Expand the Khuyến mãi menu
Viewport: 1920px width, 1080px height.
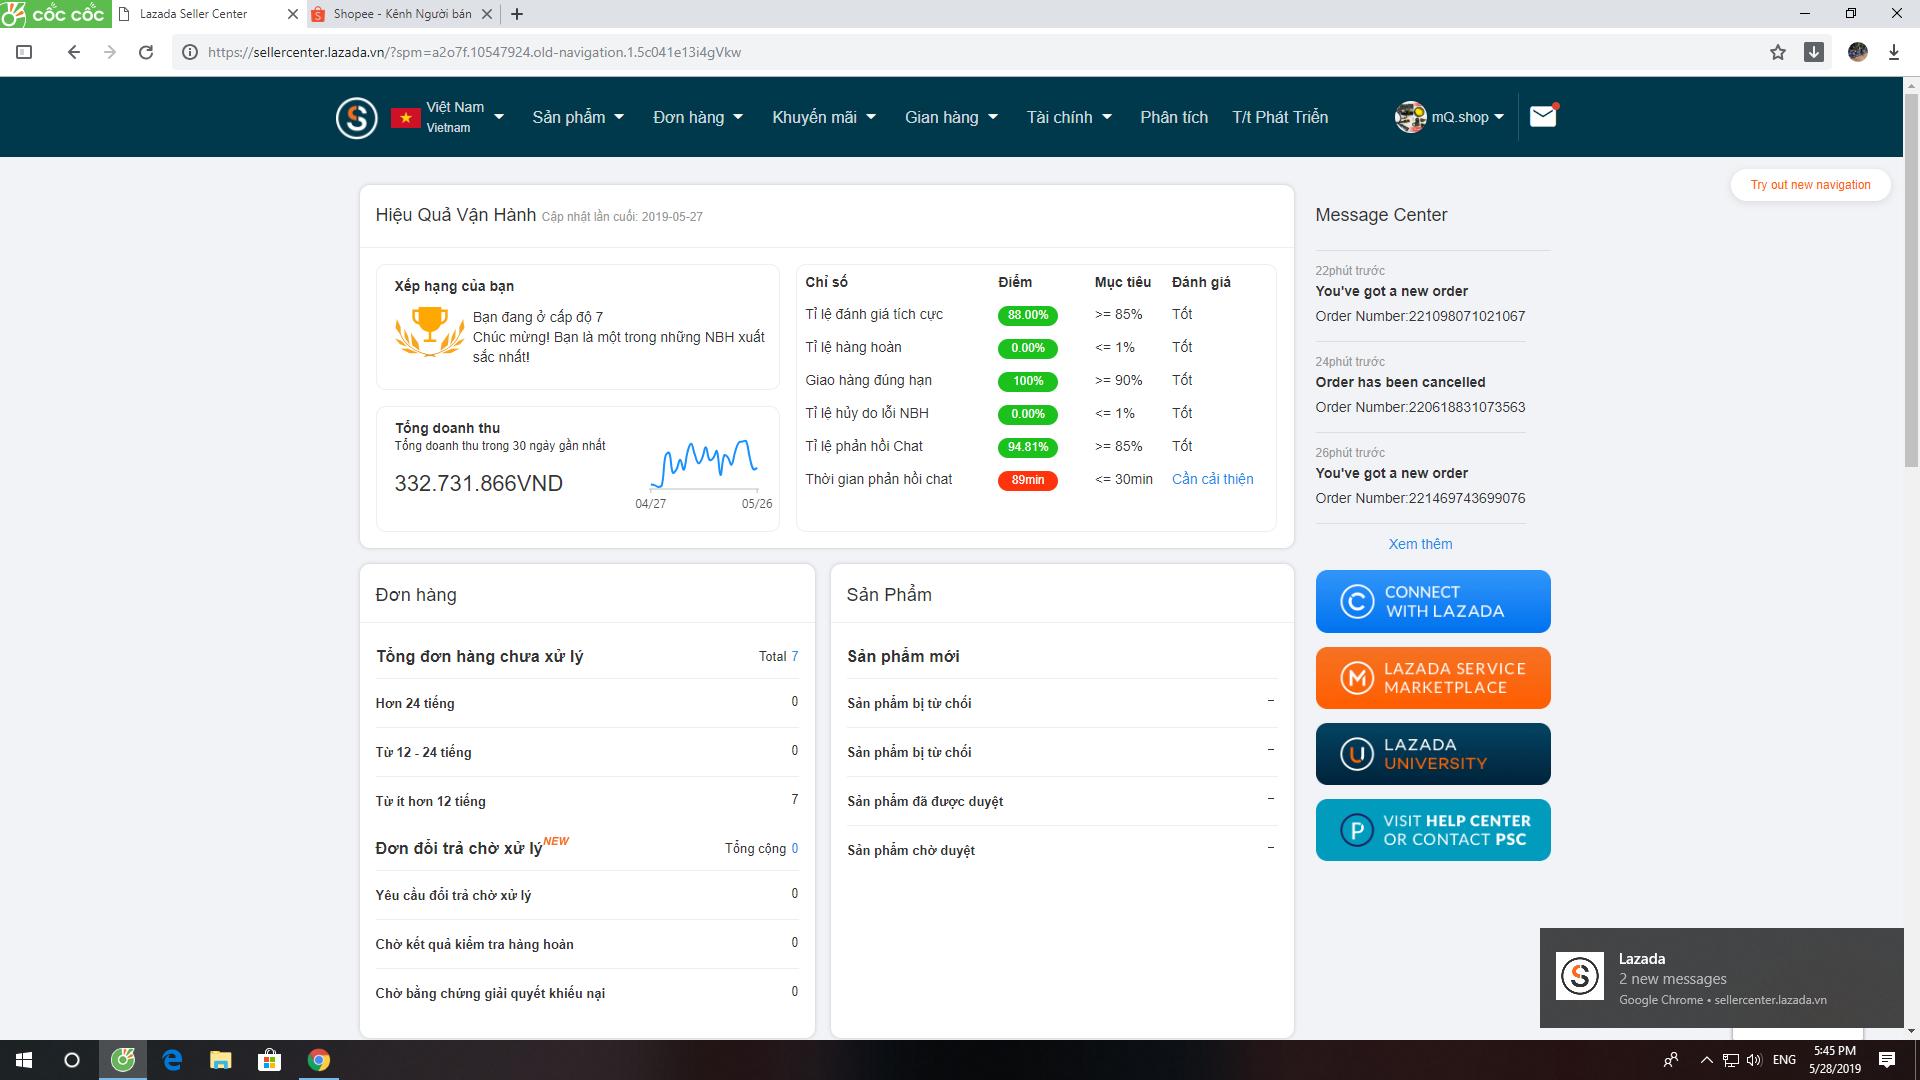coord(824,117)
